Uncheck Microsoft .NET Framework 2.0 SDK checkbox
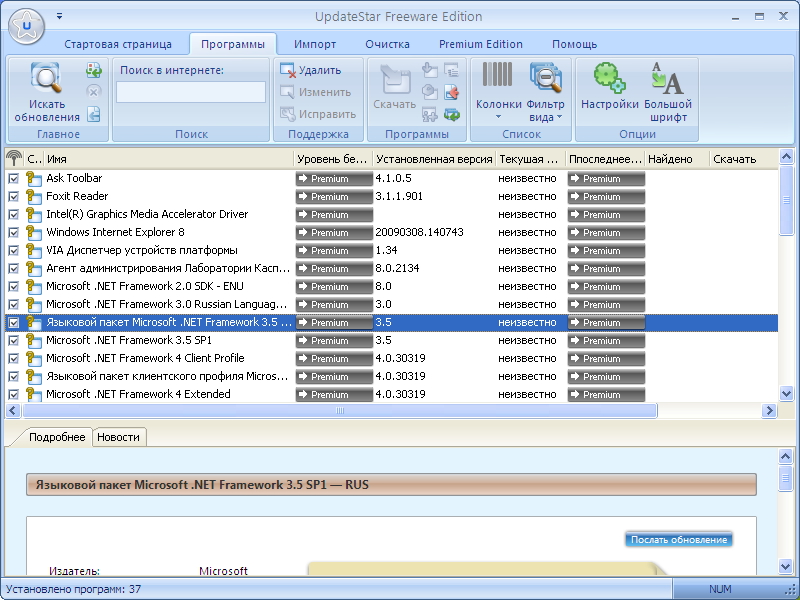Image resolution: width=800 pixels, height=600 pixels. pyautogui.click(x=14, y=287)
